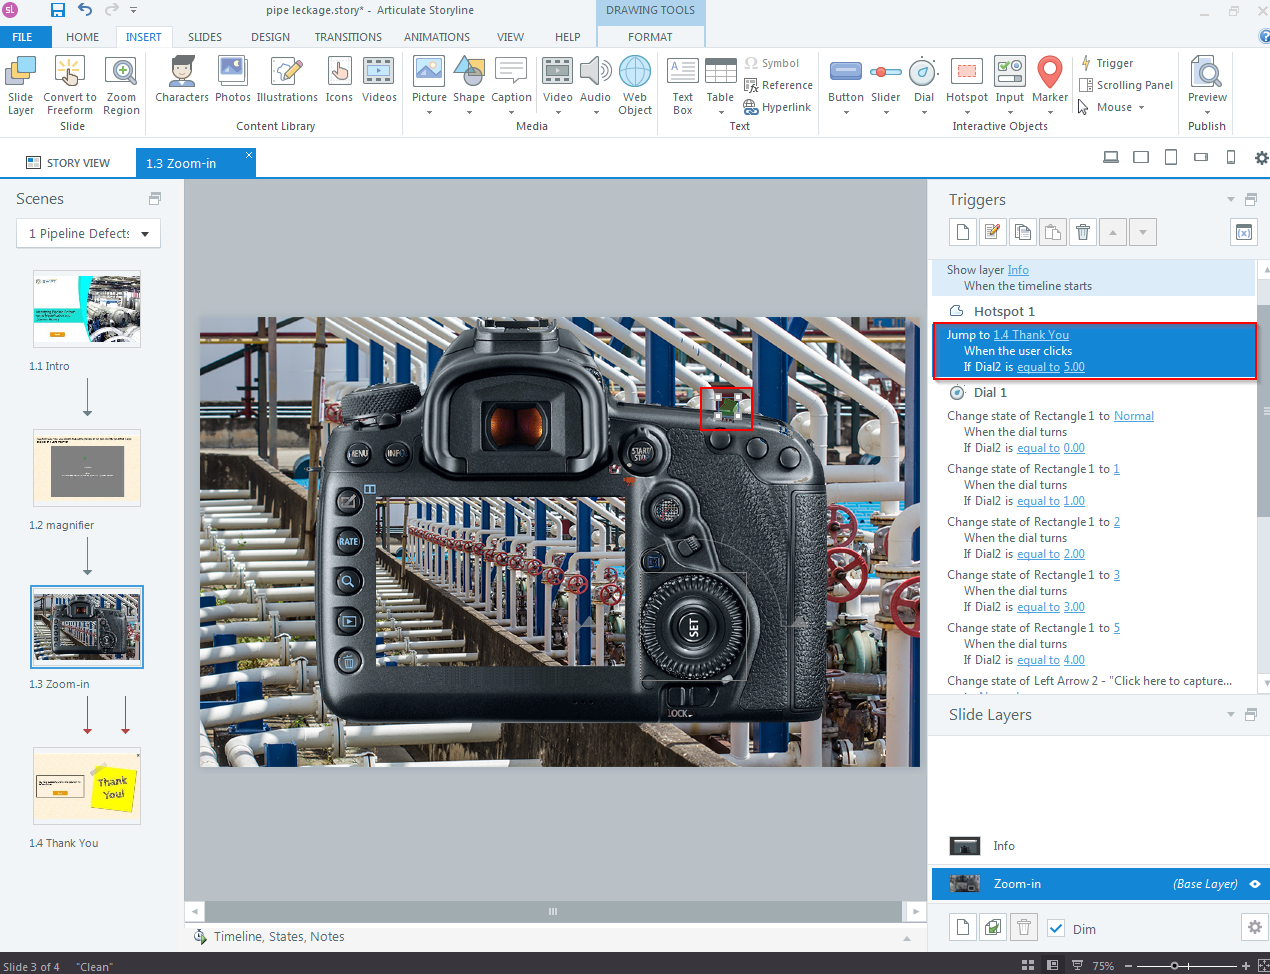1270x974 pixels.
Task: Insert a new Slide Layer
Action: tap(20, 86)
